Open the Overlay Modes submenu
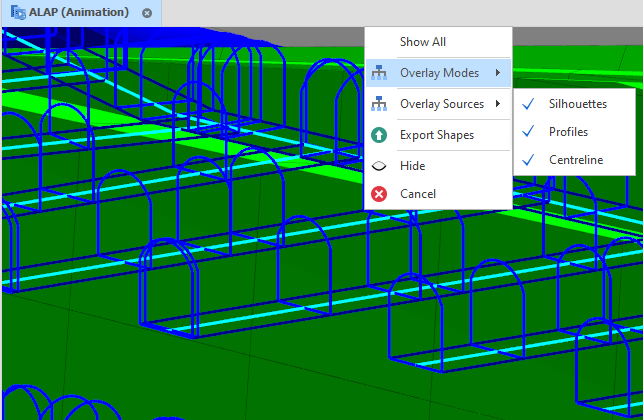The image size is (643, 420). 438,73
